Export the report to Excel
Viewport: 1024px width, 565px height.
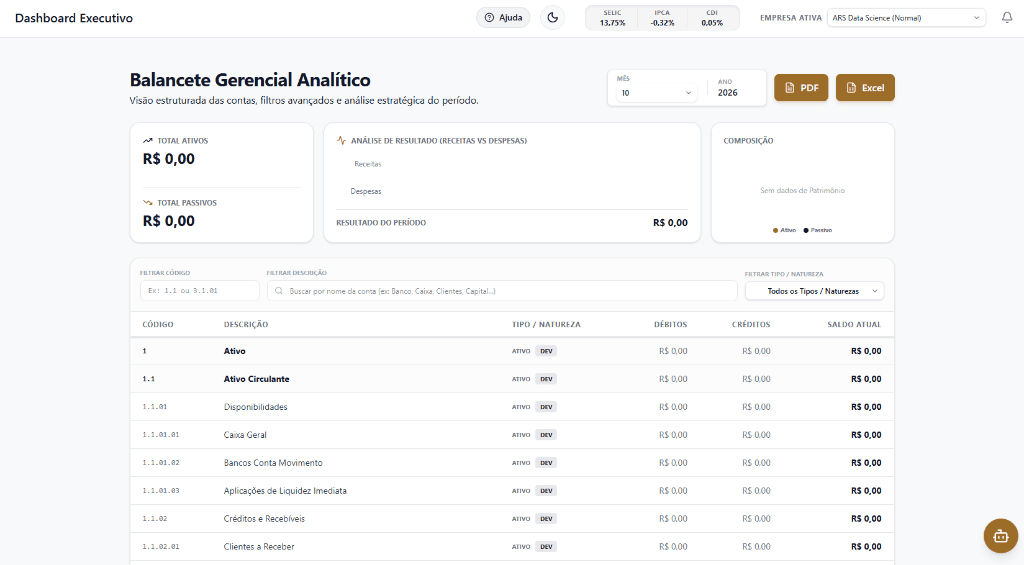coord(865,88)
